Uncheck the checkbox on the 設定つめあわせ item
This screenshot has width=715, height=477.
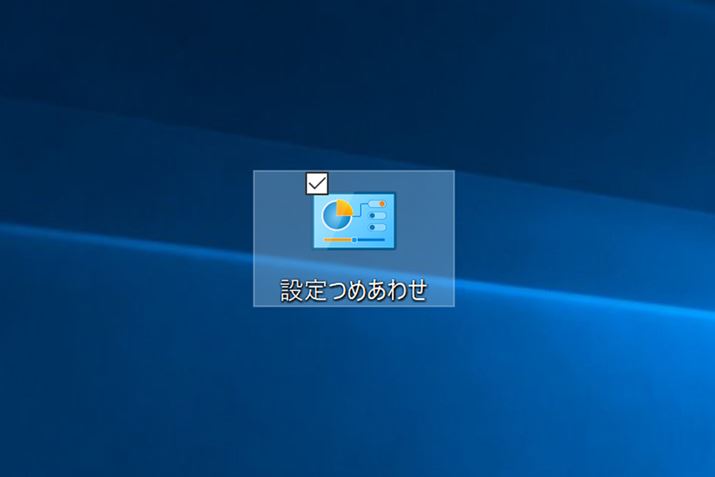pos(317,183)
